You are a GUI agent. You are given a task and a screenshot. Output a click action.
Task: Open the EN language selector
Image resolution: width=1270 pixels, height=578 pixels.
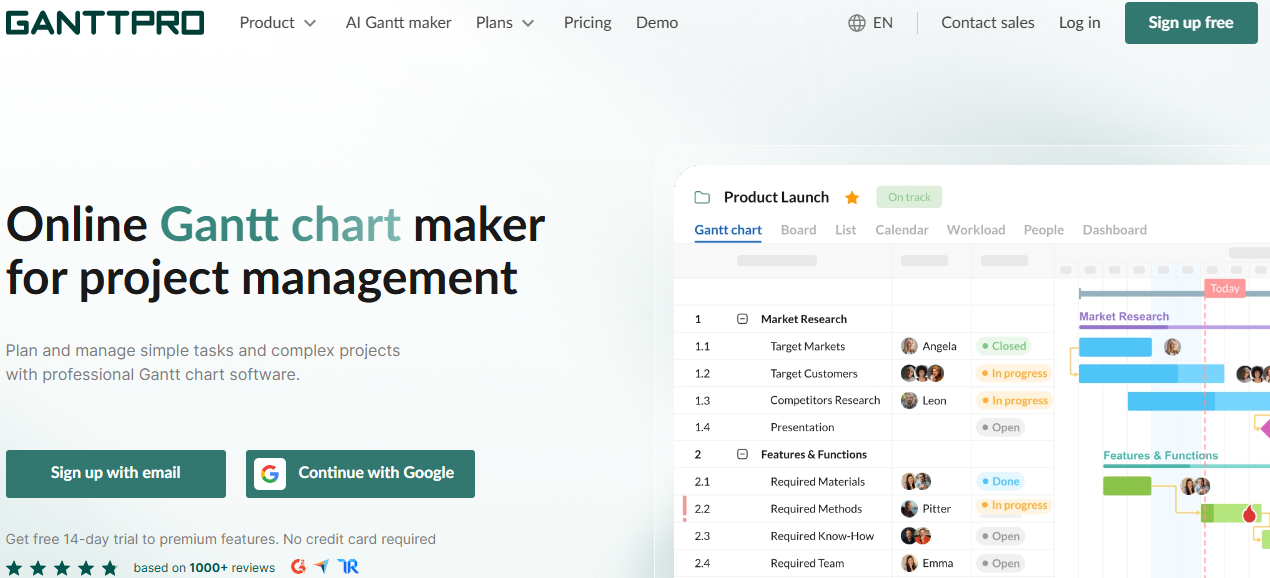click(871, 22)
